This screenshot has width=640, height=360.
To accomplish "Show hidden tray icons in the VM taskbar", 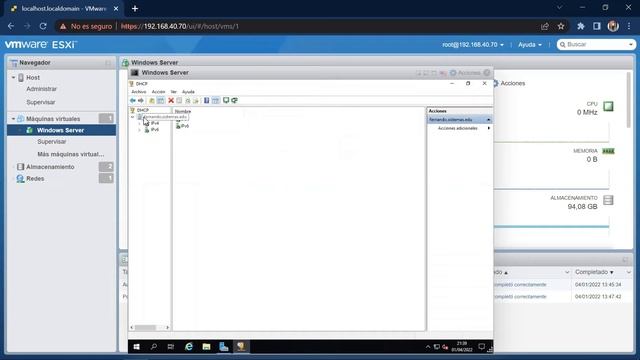I will [428, 347].
